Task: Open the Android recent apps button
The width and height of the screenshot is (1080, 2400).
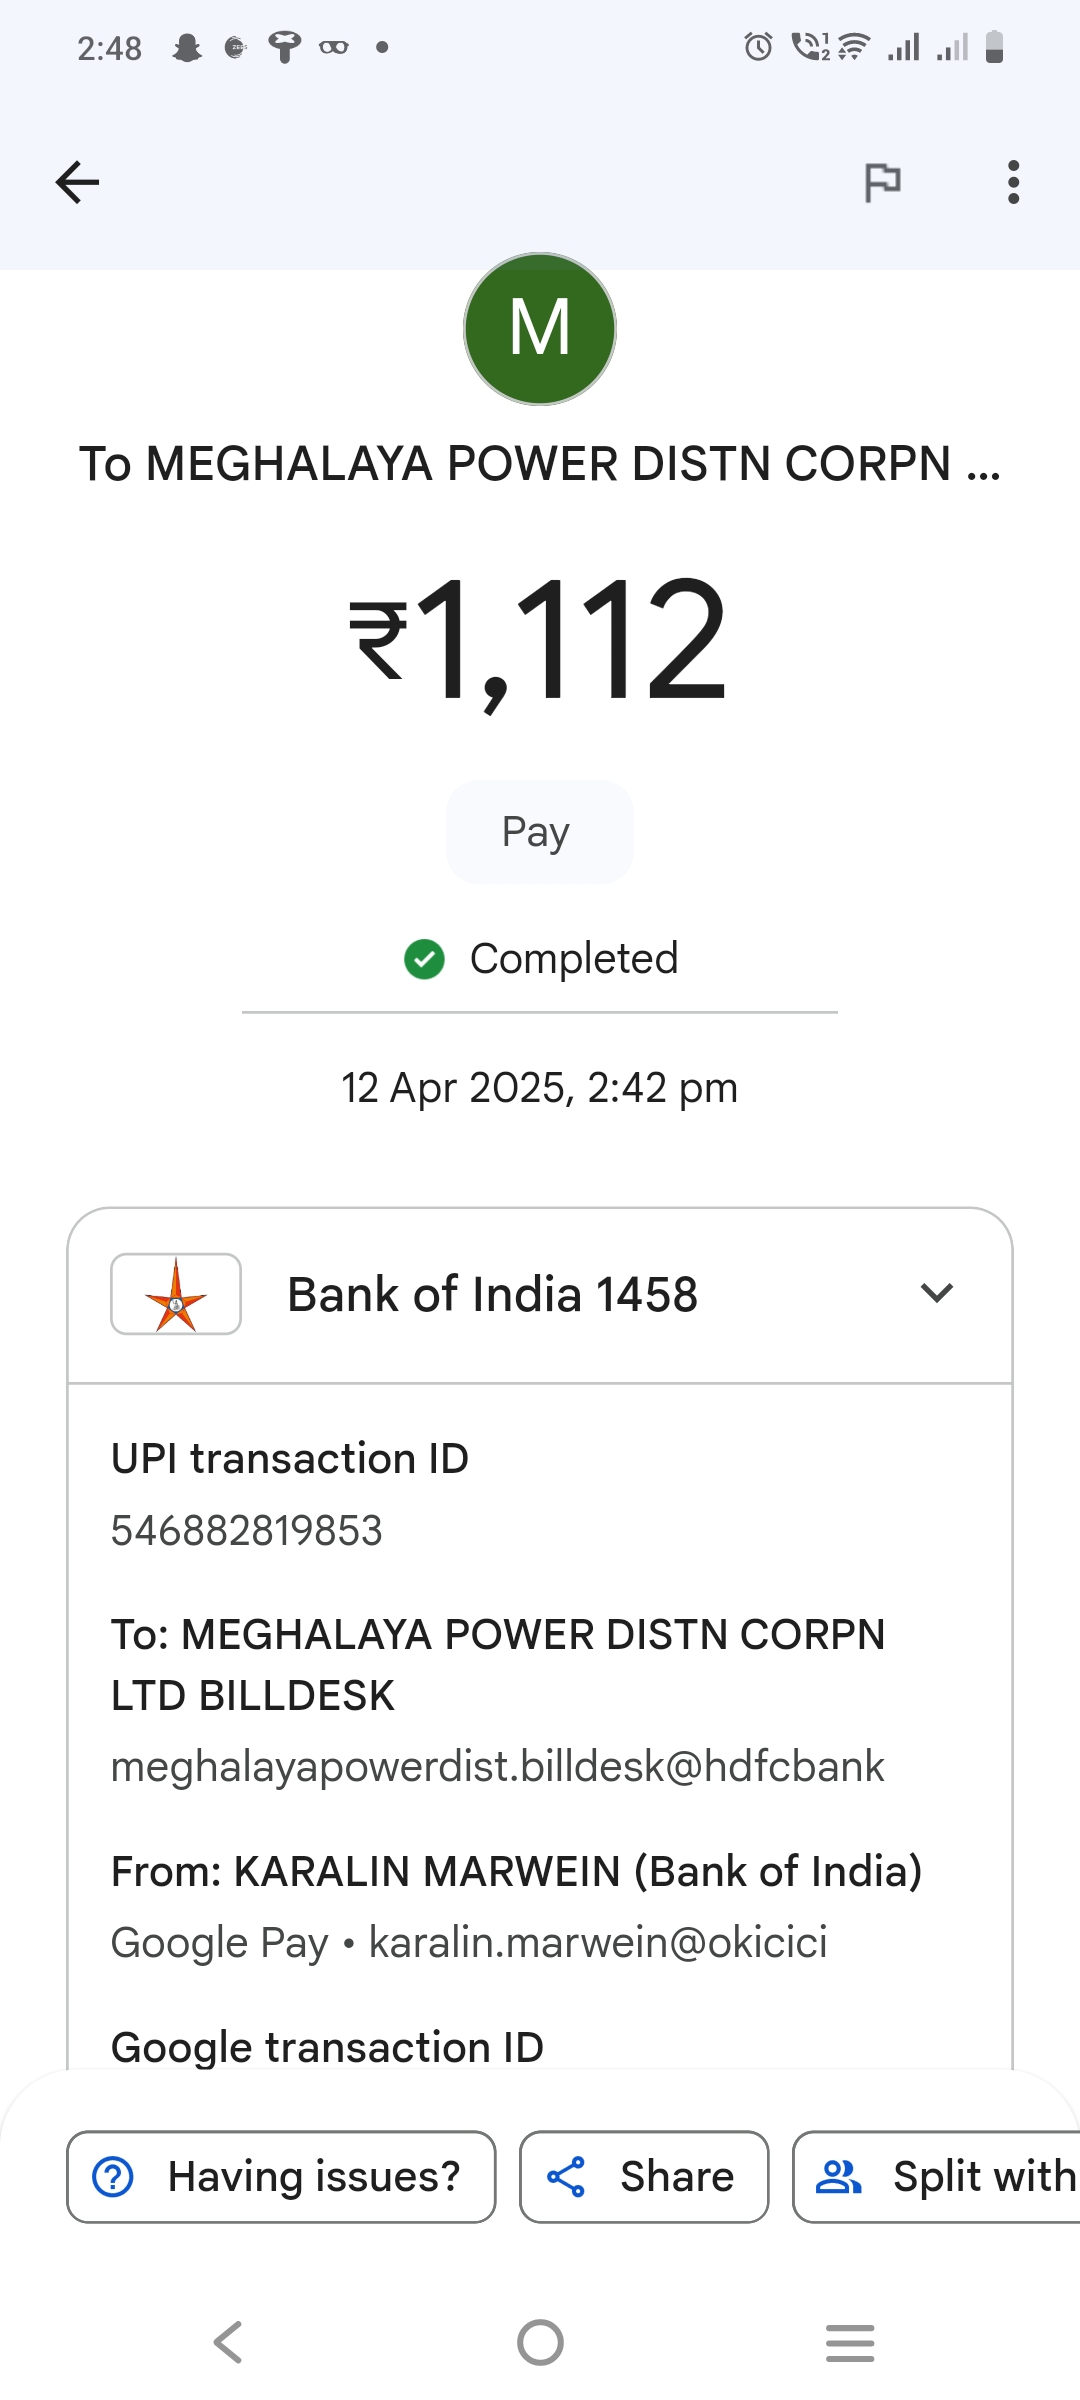Action: (850, 2342)
